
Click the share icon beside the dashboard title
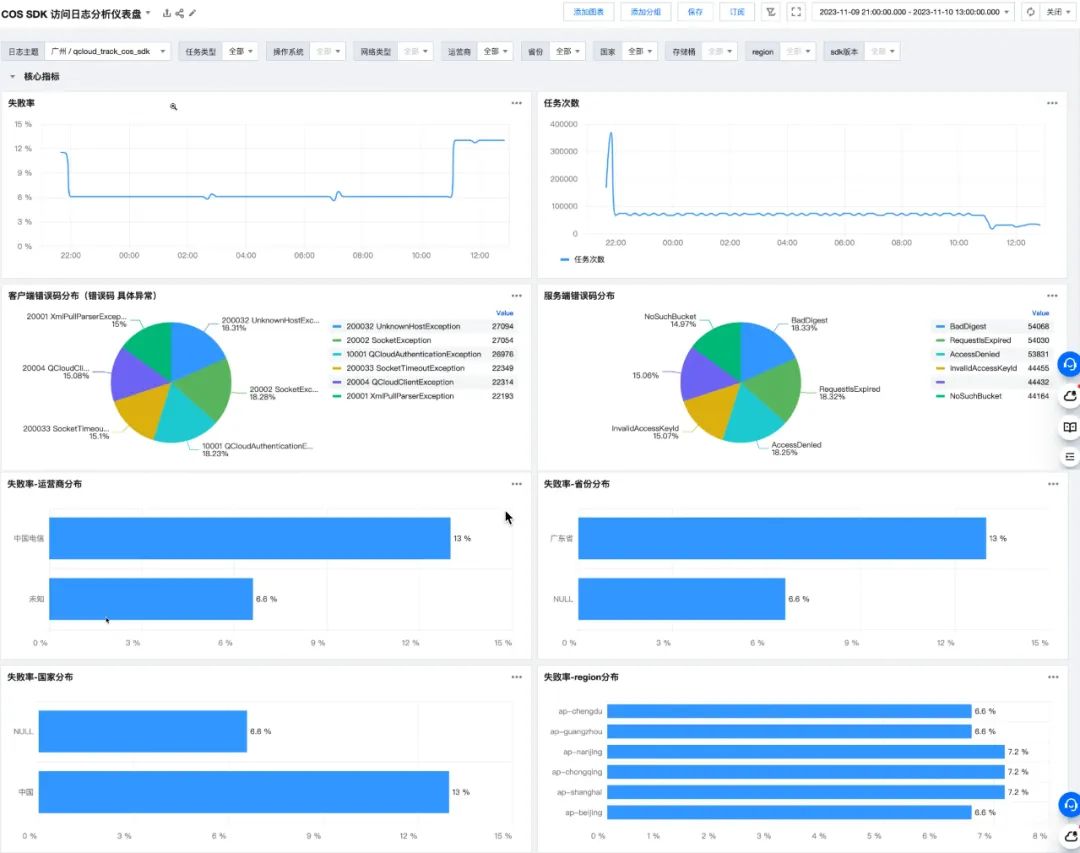(x=180, y=13)
